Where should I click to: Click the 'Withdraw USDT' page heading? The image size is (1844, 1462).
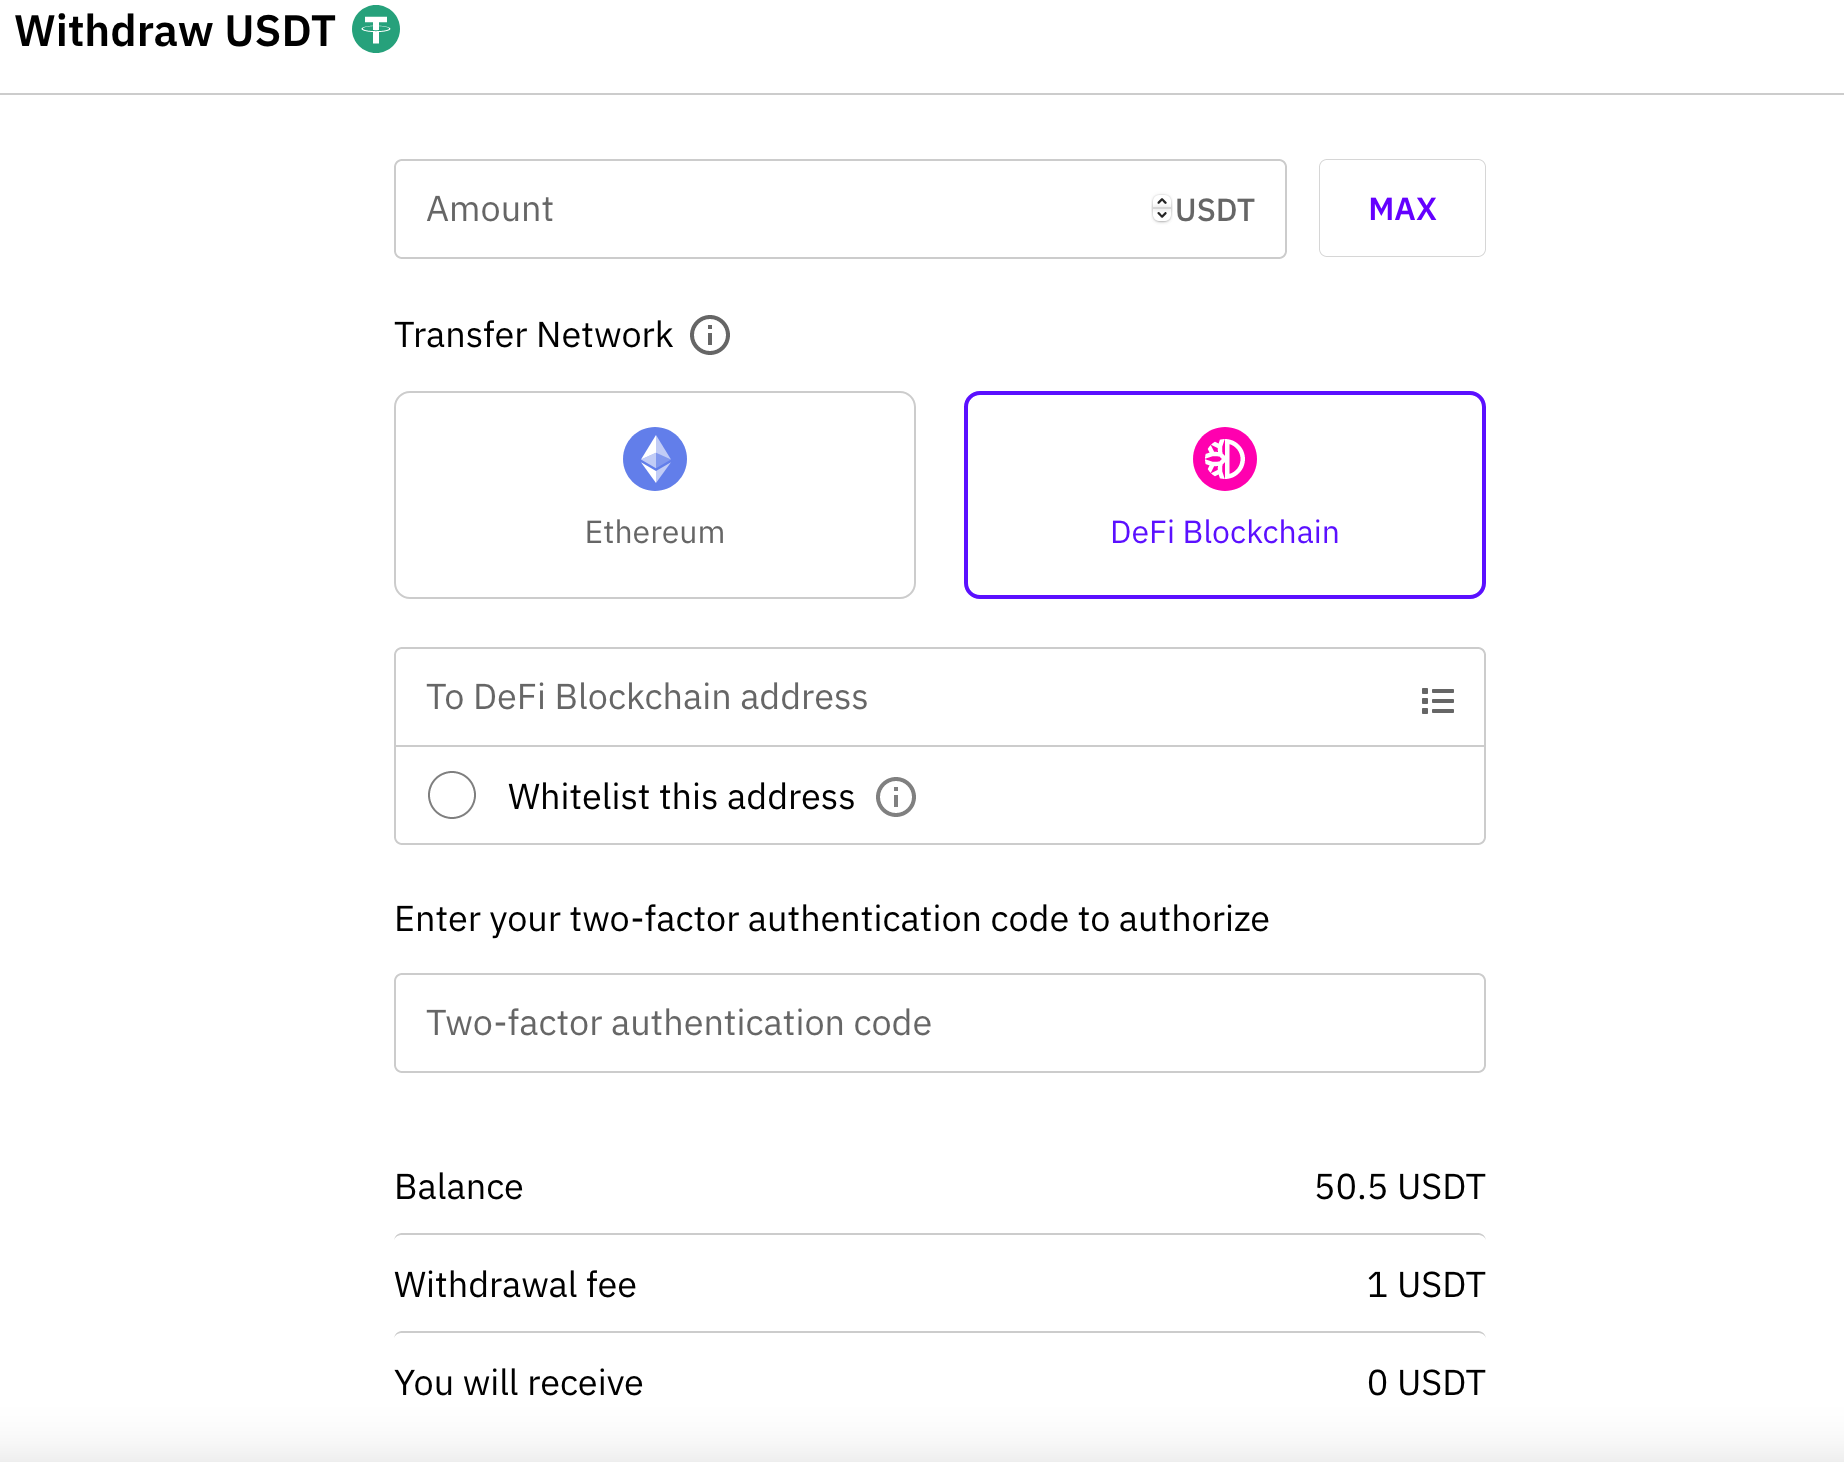pyautogui.click(x=175, y=31)
